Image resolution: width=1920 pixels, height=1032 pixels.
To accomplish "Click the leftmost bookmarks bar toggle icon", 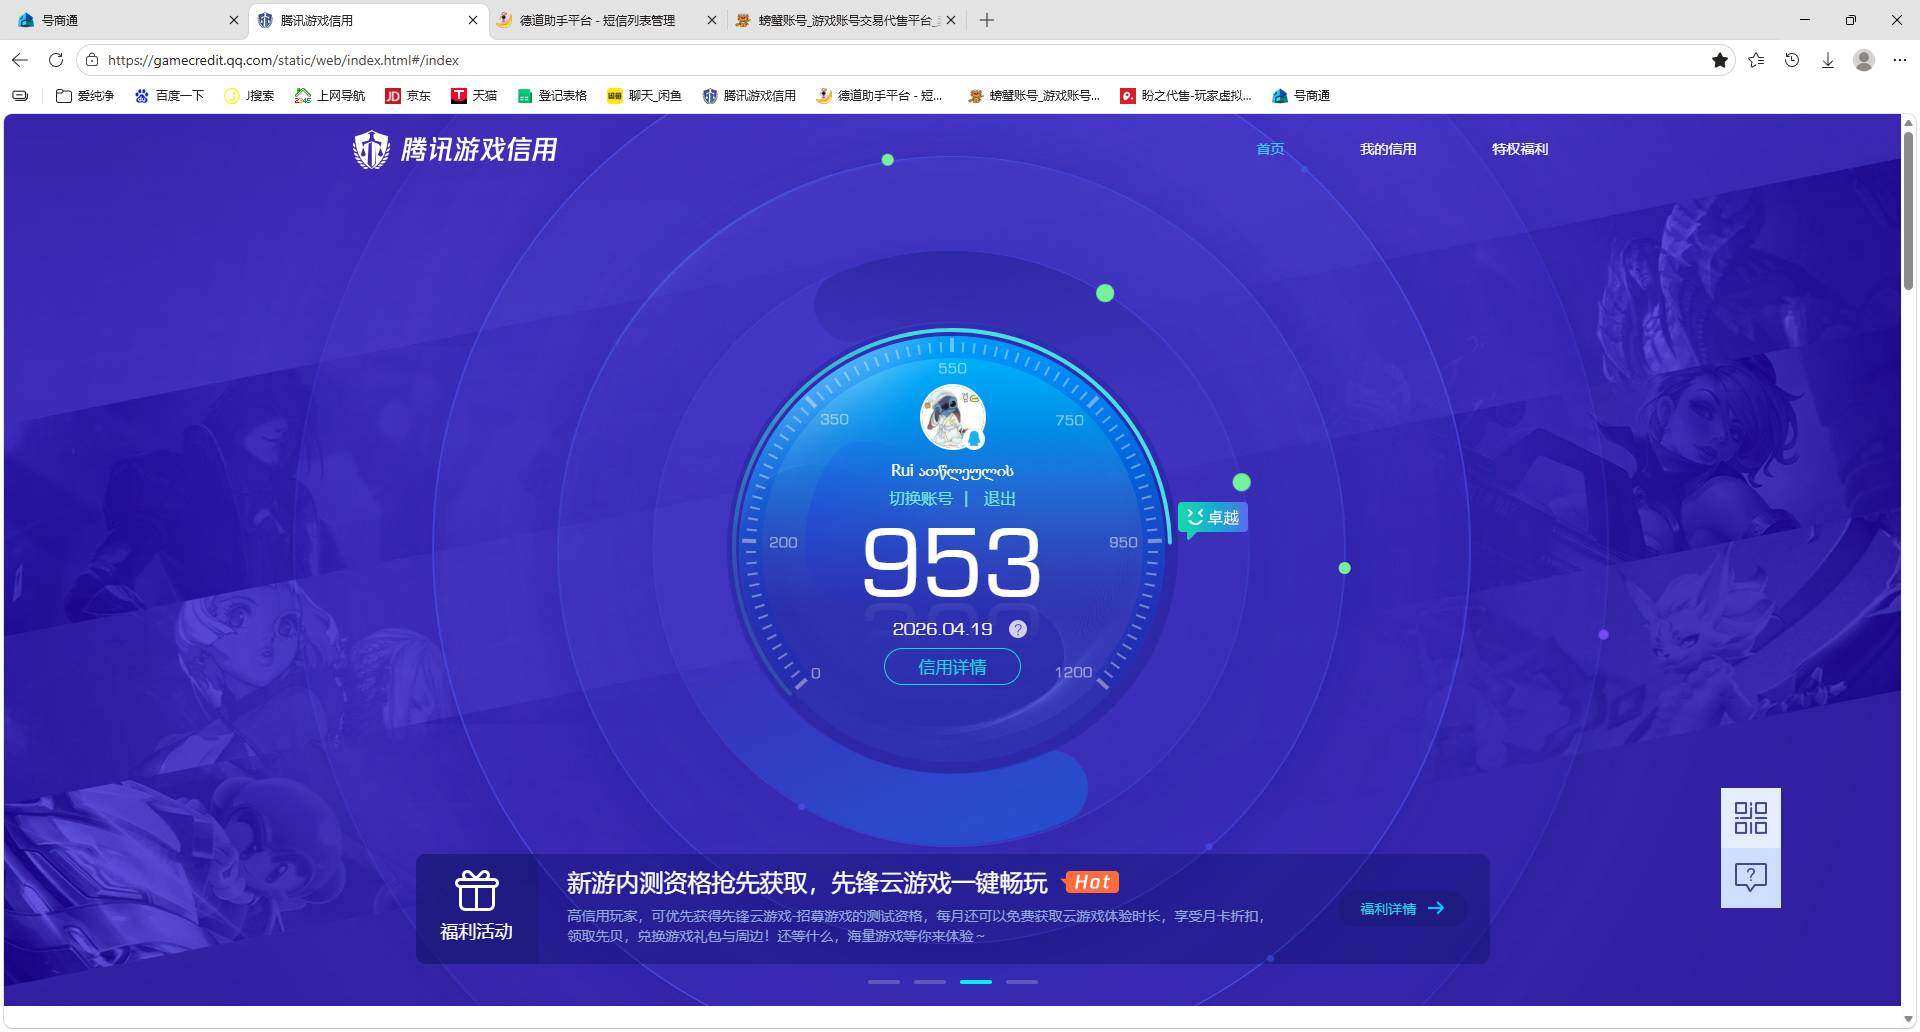I will pos(20,96).
